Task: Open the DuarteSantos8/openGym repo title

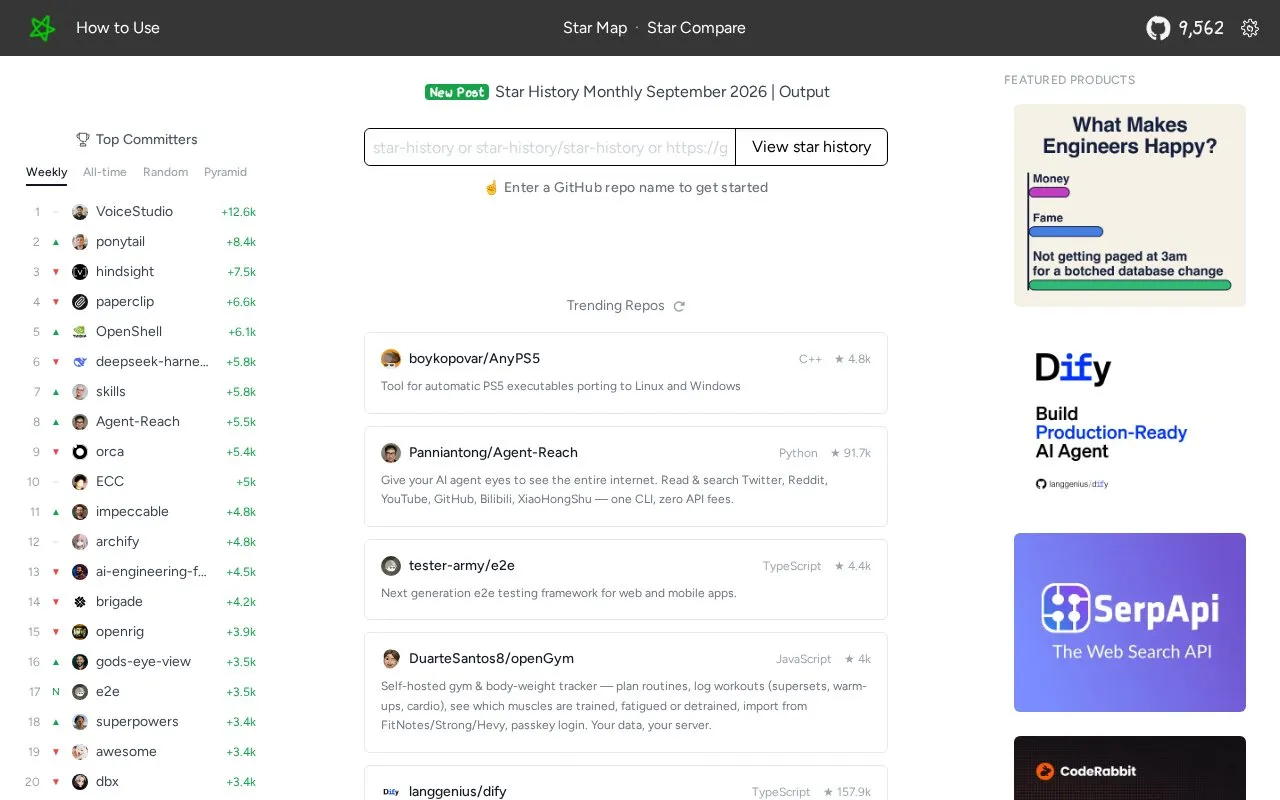Action: (x=491, y=659)
